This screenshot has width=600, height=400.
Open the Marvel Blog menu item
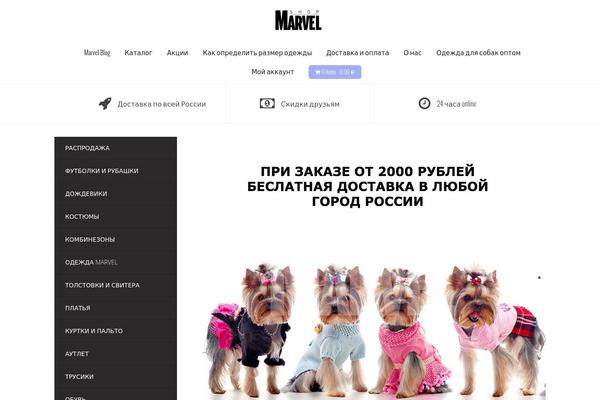click(x=97, y=53)
